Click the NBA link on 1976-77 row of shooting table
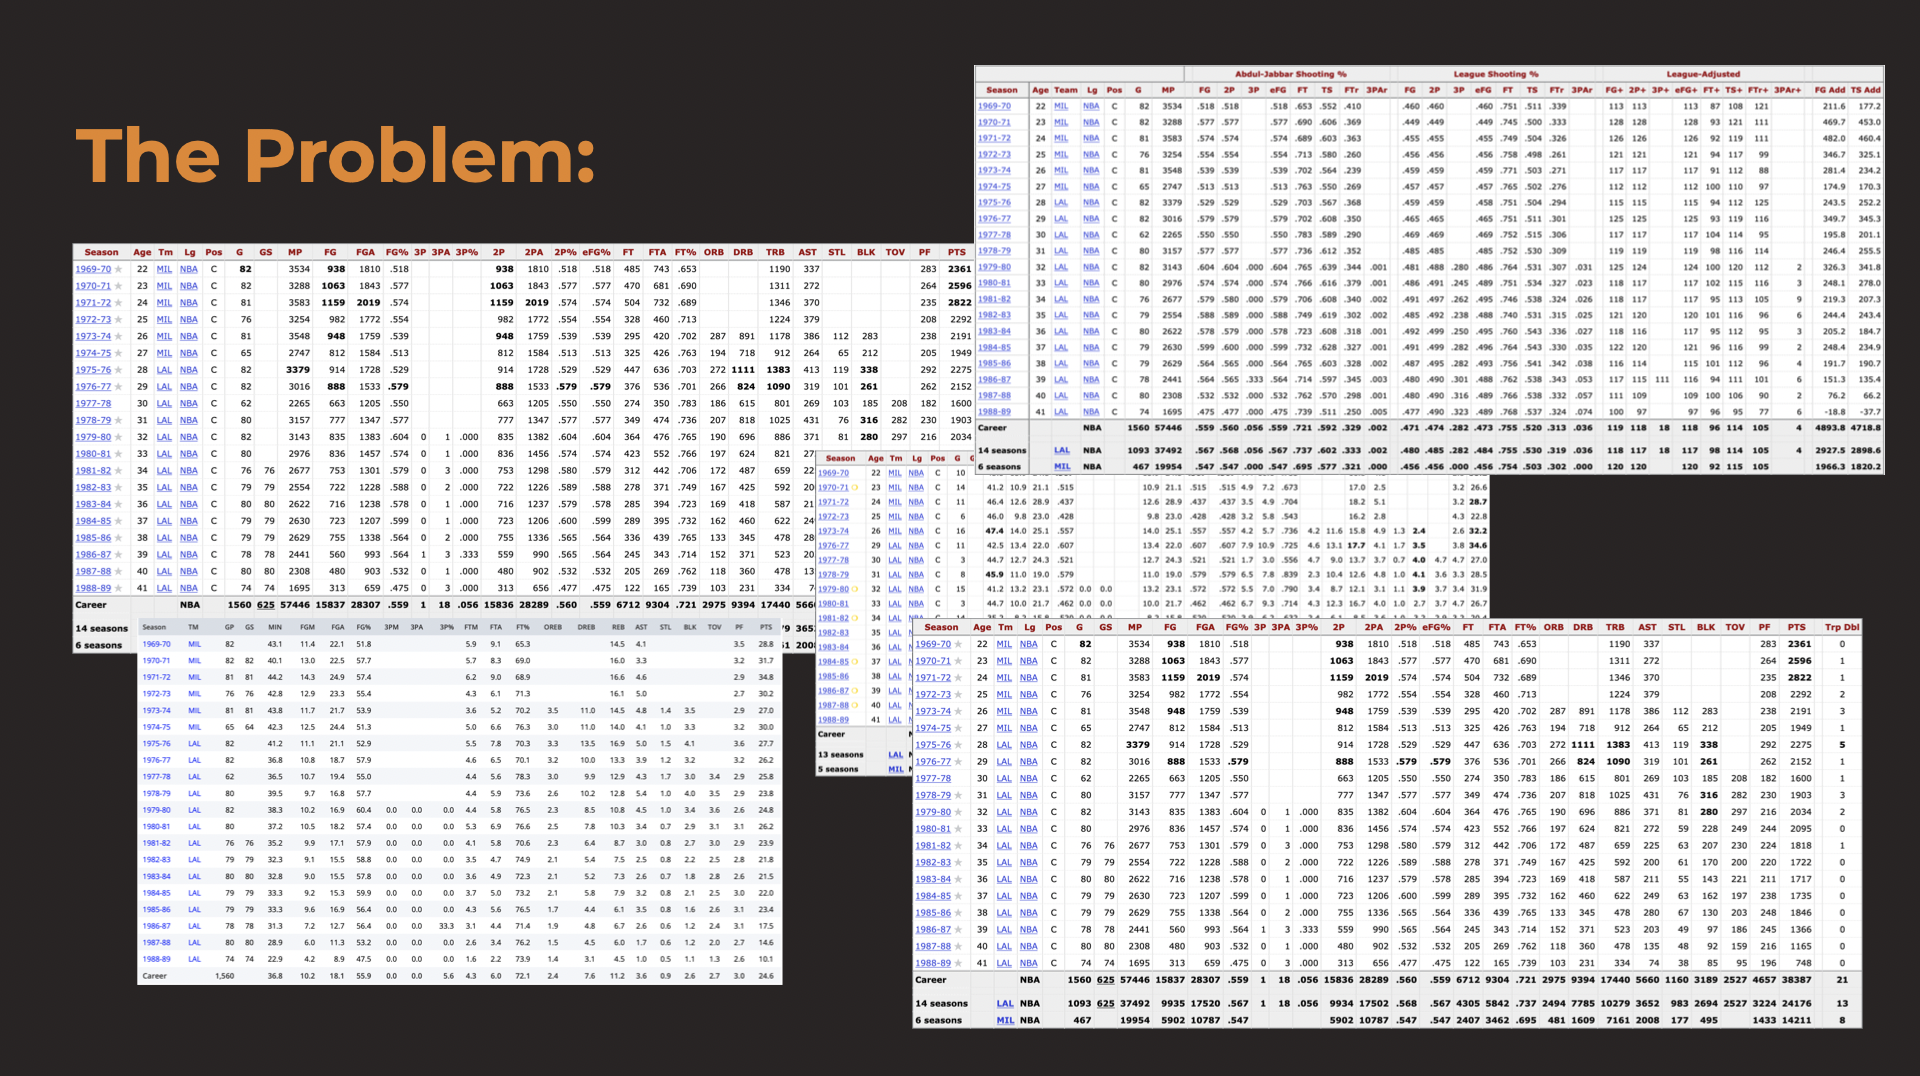 click(1091, 219)
